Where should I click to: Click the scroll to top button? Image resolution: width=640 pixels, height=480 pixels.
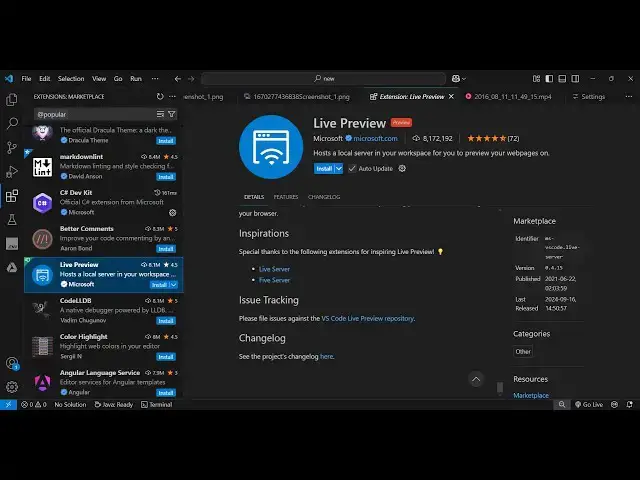pyautogui.click(x=476, y=379)
